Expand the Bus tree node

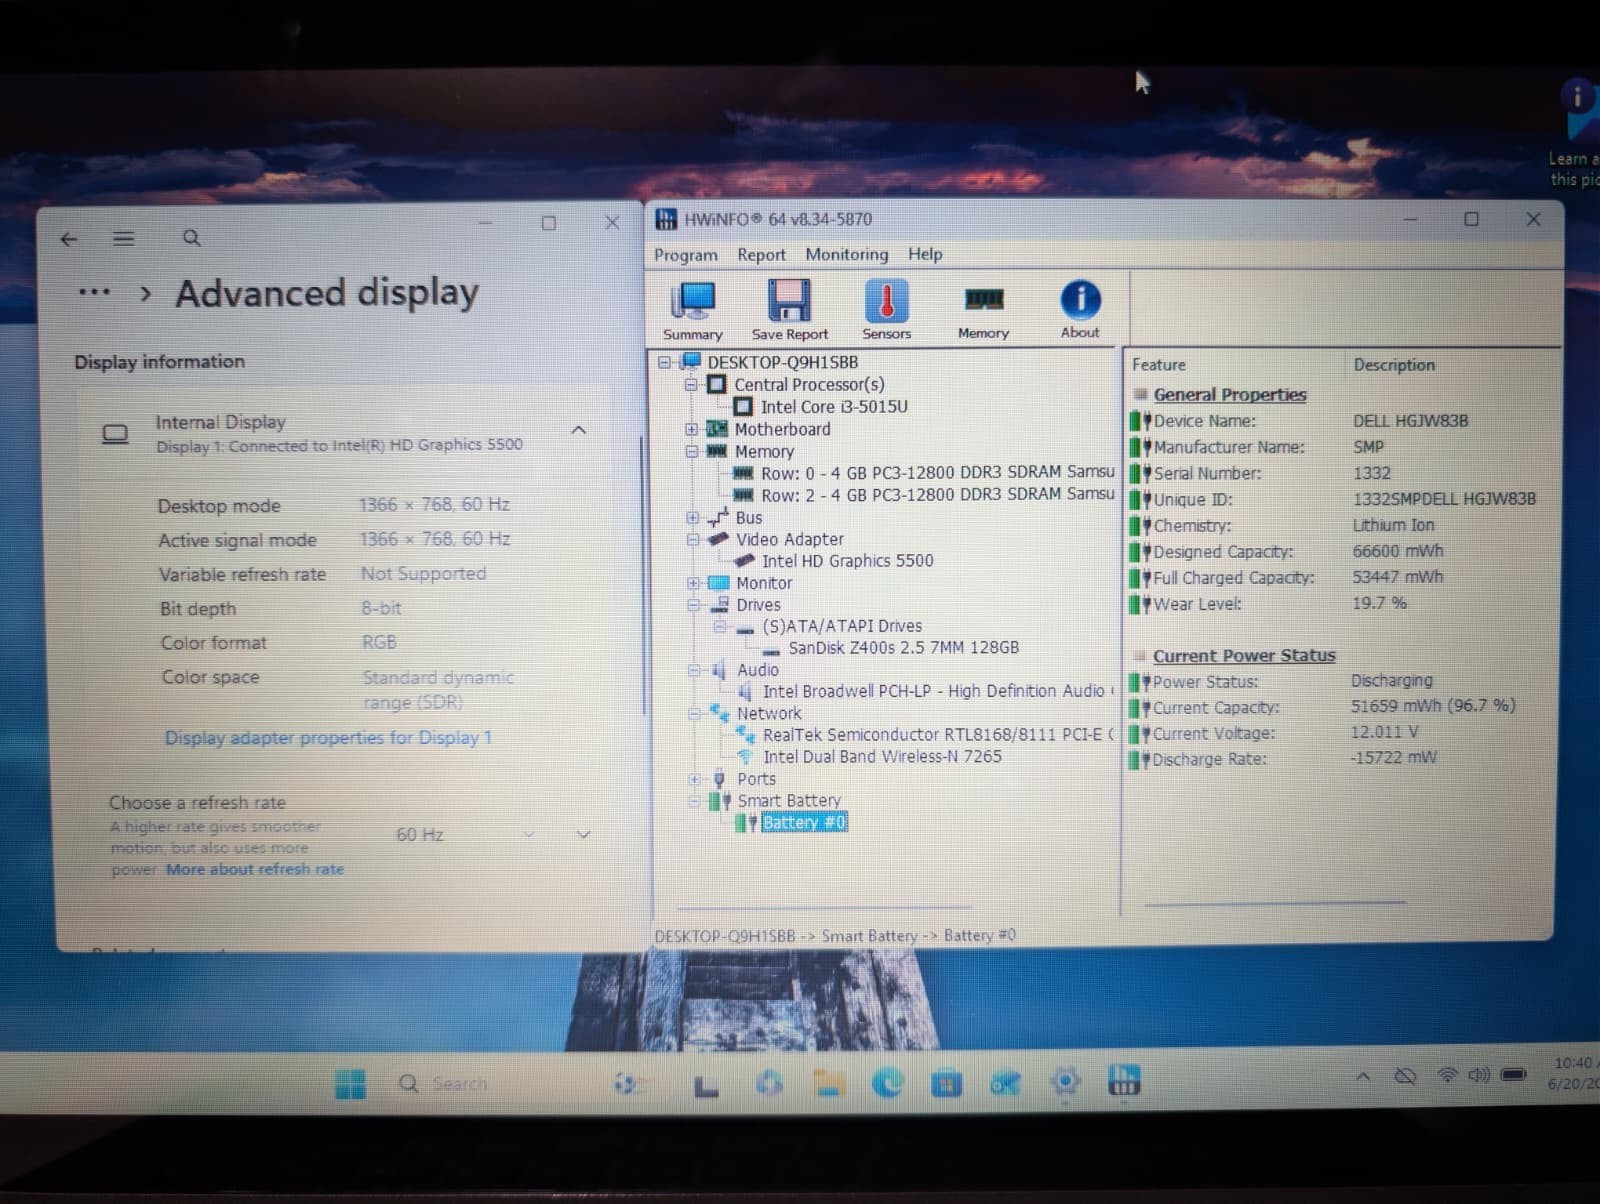(x=692, y=517)
